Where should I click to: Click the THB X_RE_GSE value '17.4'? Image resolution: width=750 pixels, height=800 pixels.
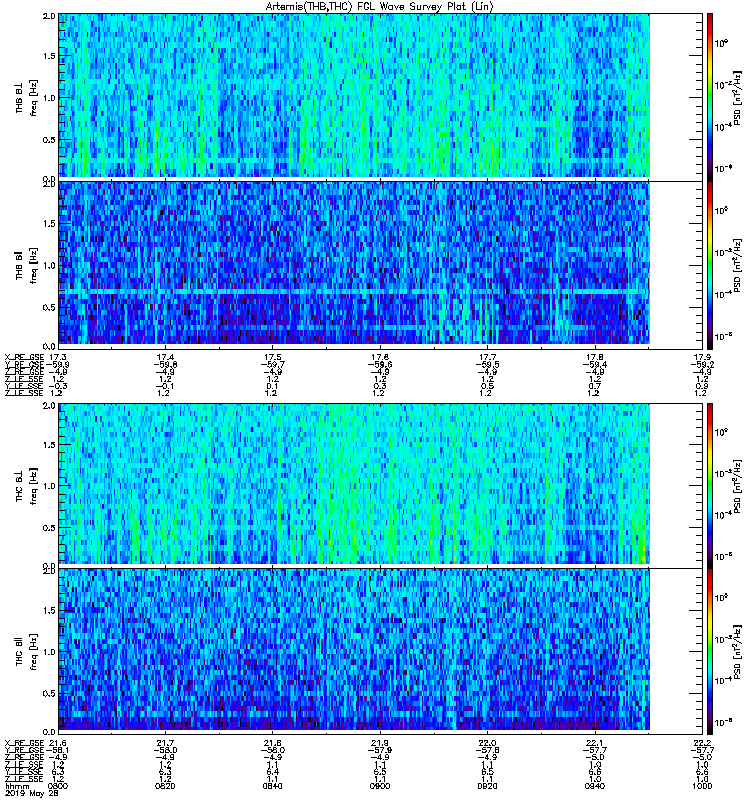coord(165,357)
